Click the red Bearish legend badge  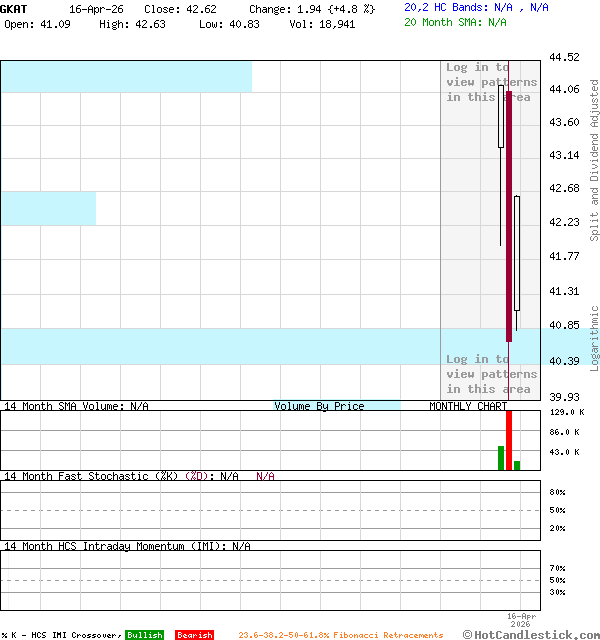point(194,635)
